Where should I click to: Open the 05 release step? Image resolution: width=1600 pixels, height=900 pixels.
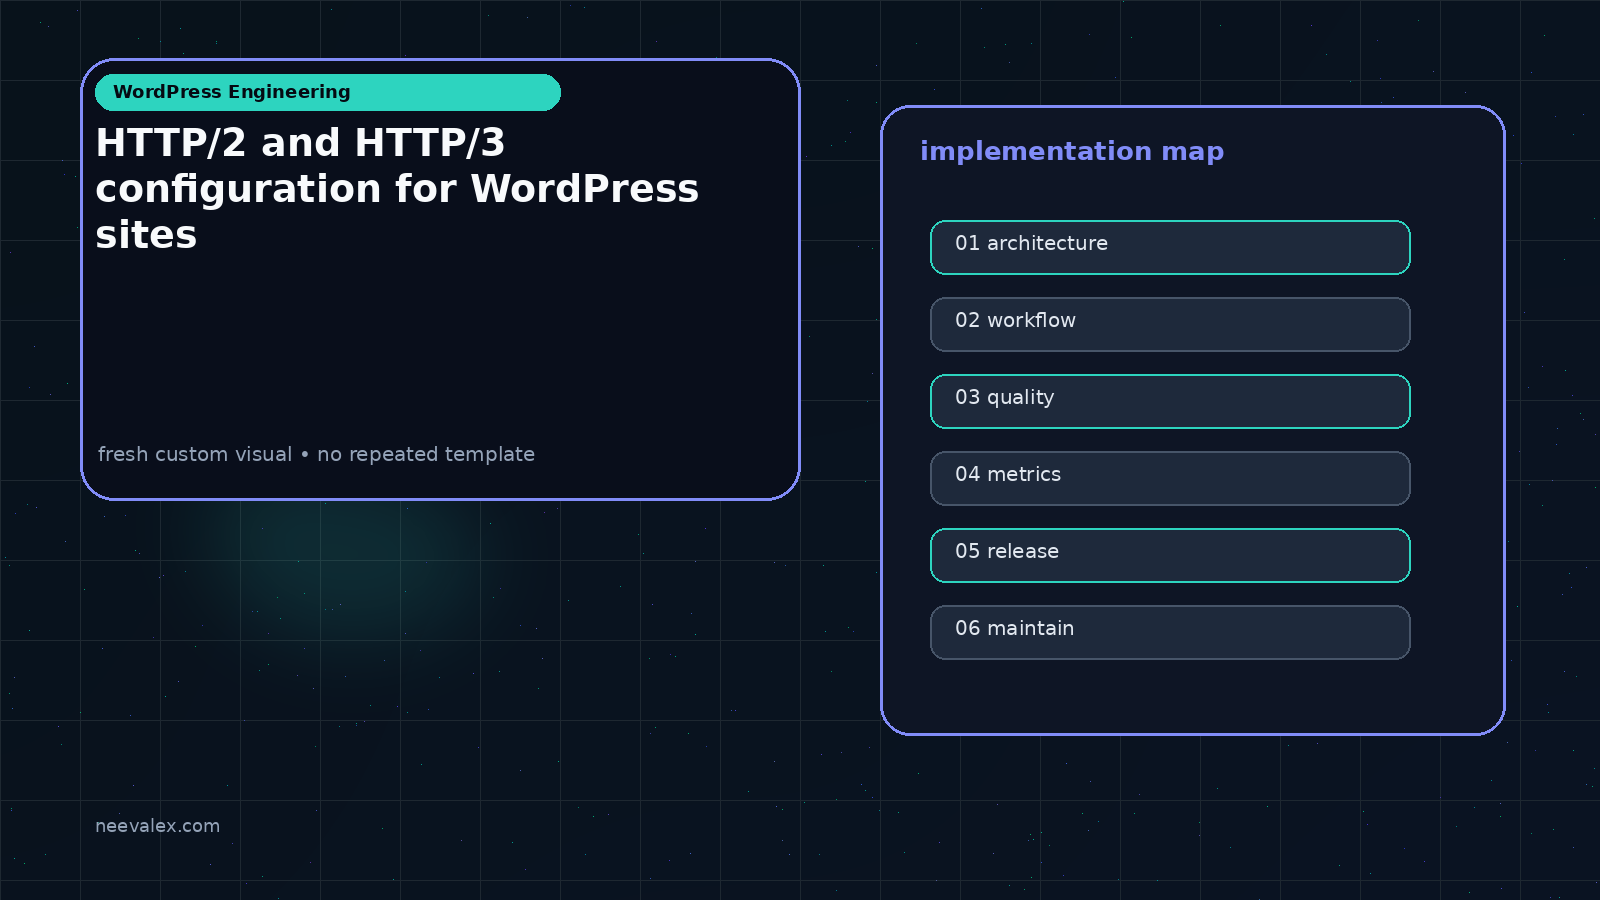tap(1170, 555)
